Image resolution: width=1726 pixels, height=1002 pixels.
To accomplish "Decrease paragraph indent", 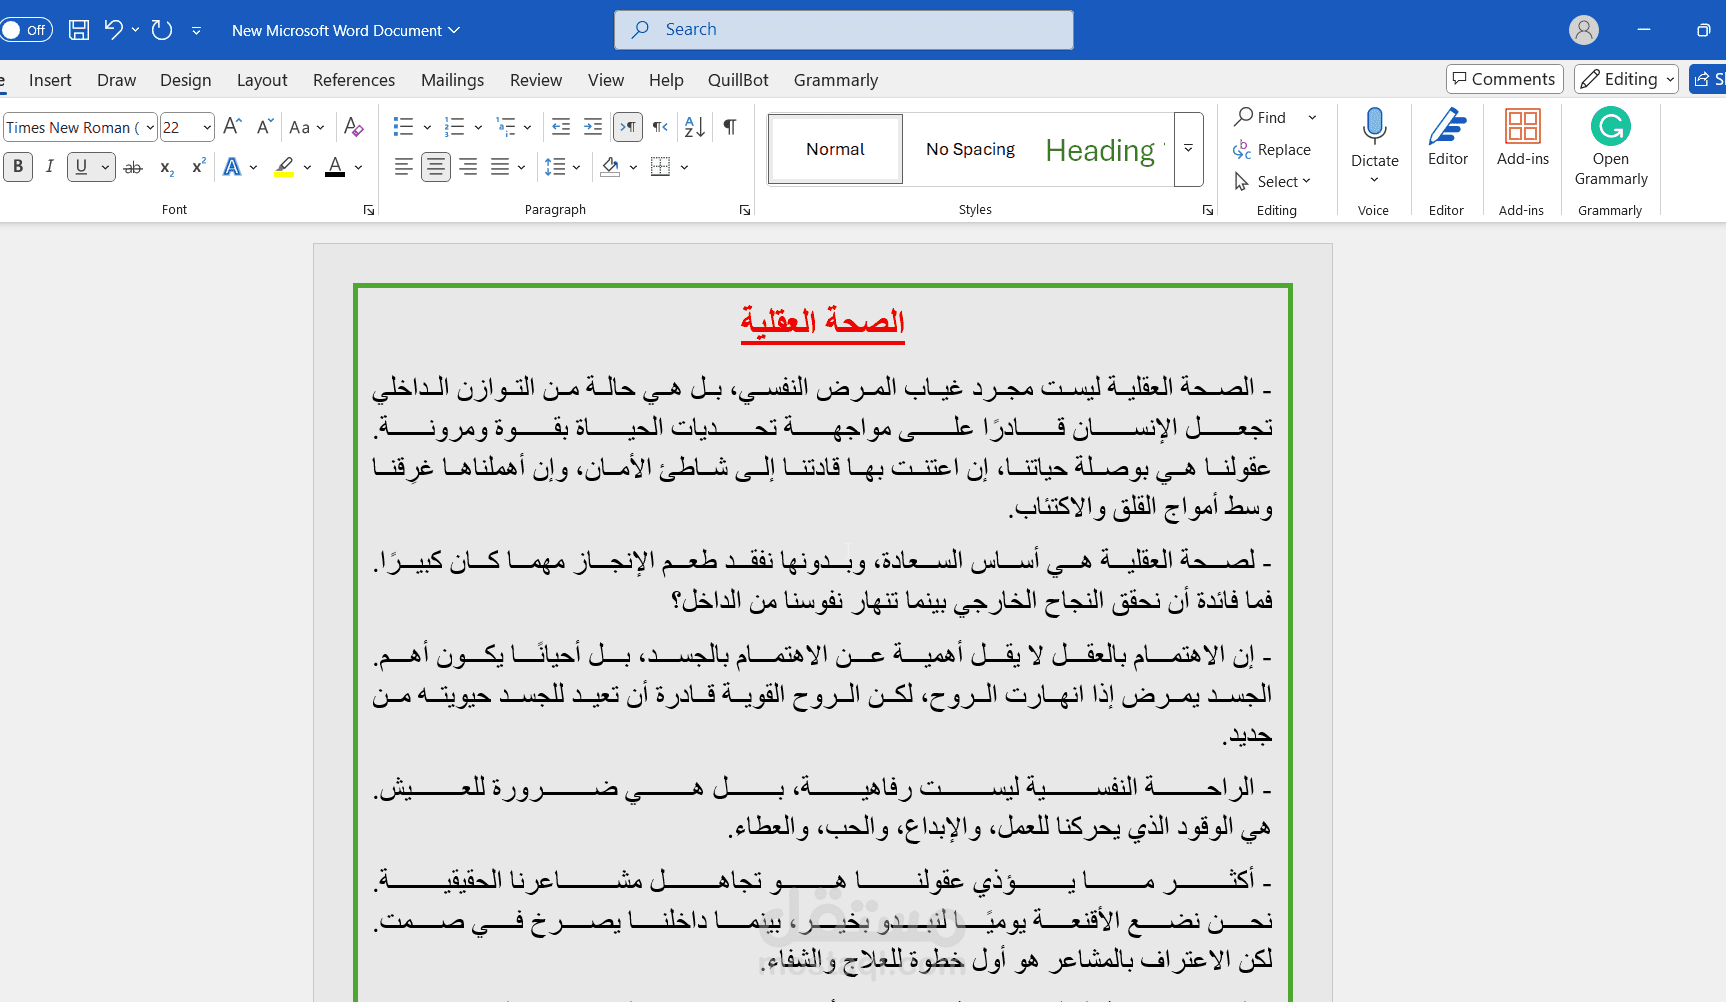I will tap(561, 126).
